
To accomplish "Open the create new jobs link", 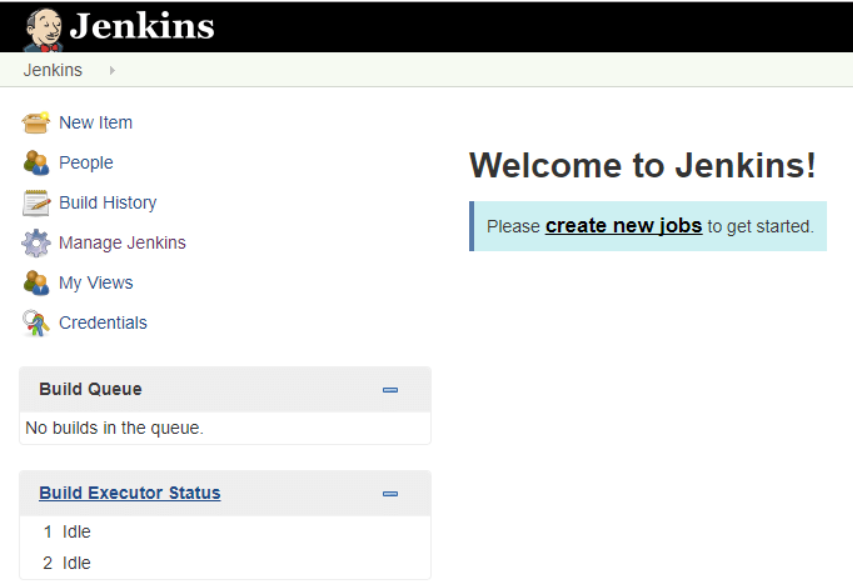I will [622, 225].
